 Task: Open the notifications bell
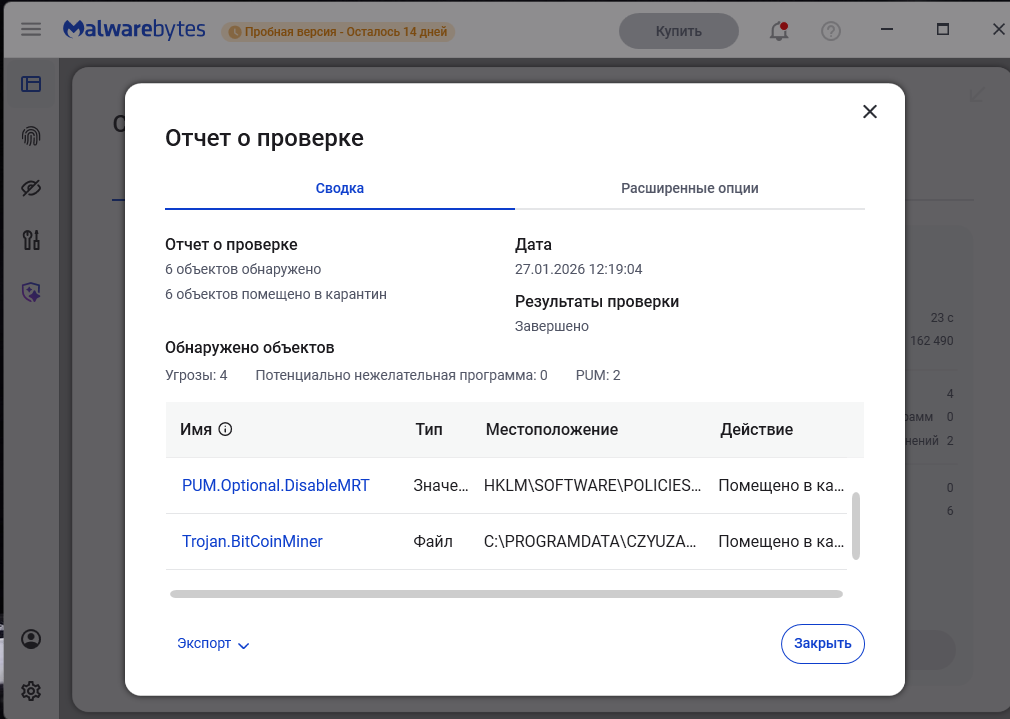778,31
